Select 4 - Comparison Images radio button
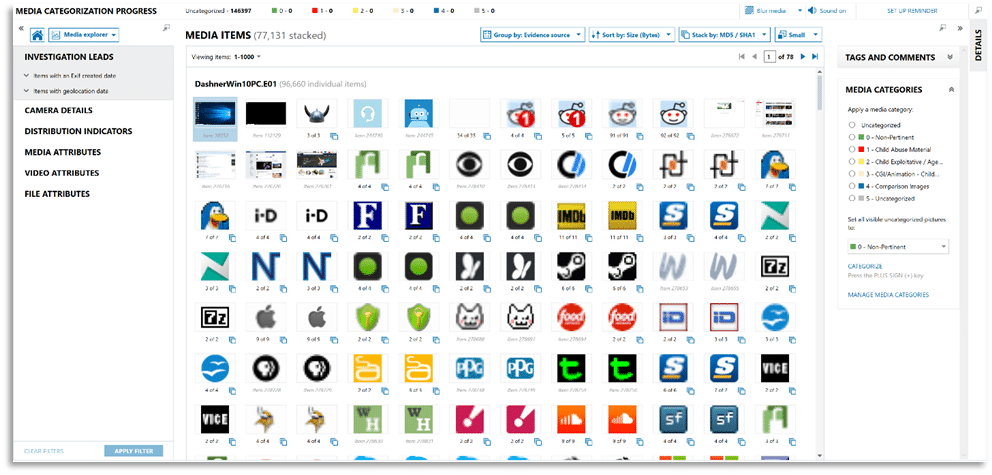Viewport: 992px width, 475px height. pyautogui.click(x=852, y=186)
